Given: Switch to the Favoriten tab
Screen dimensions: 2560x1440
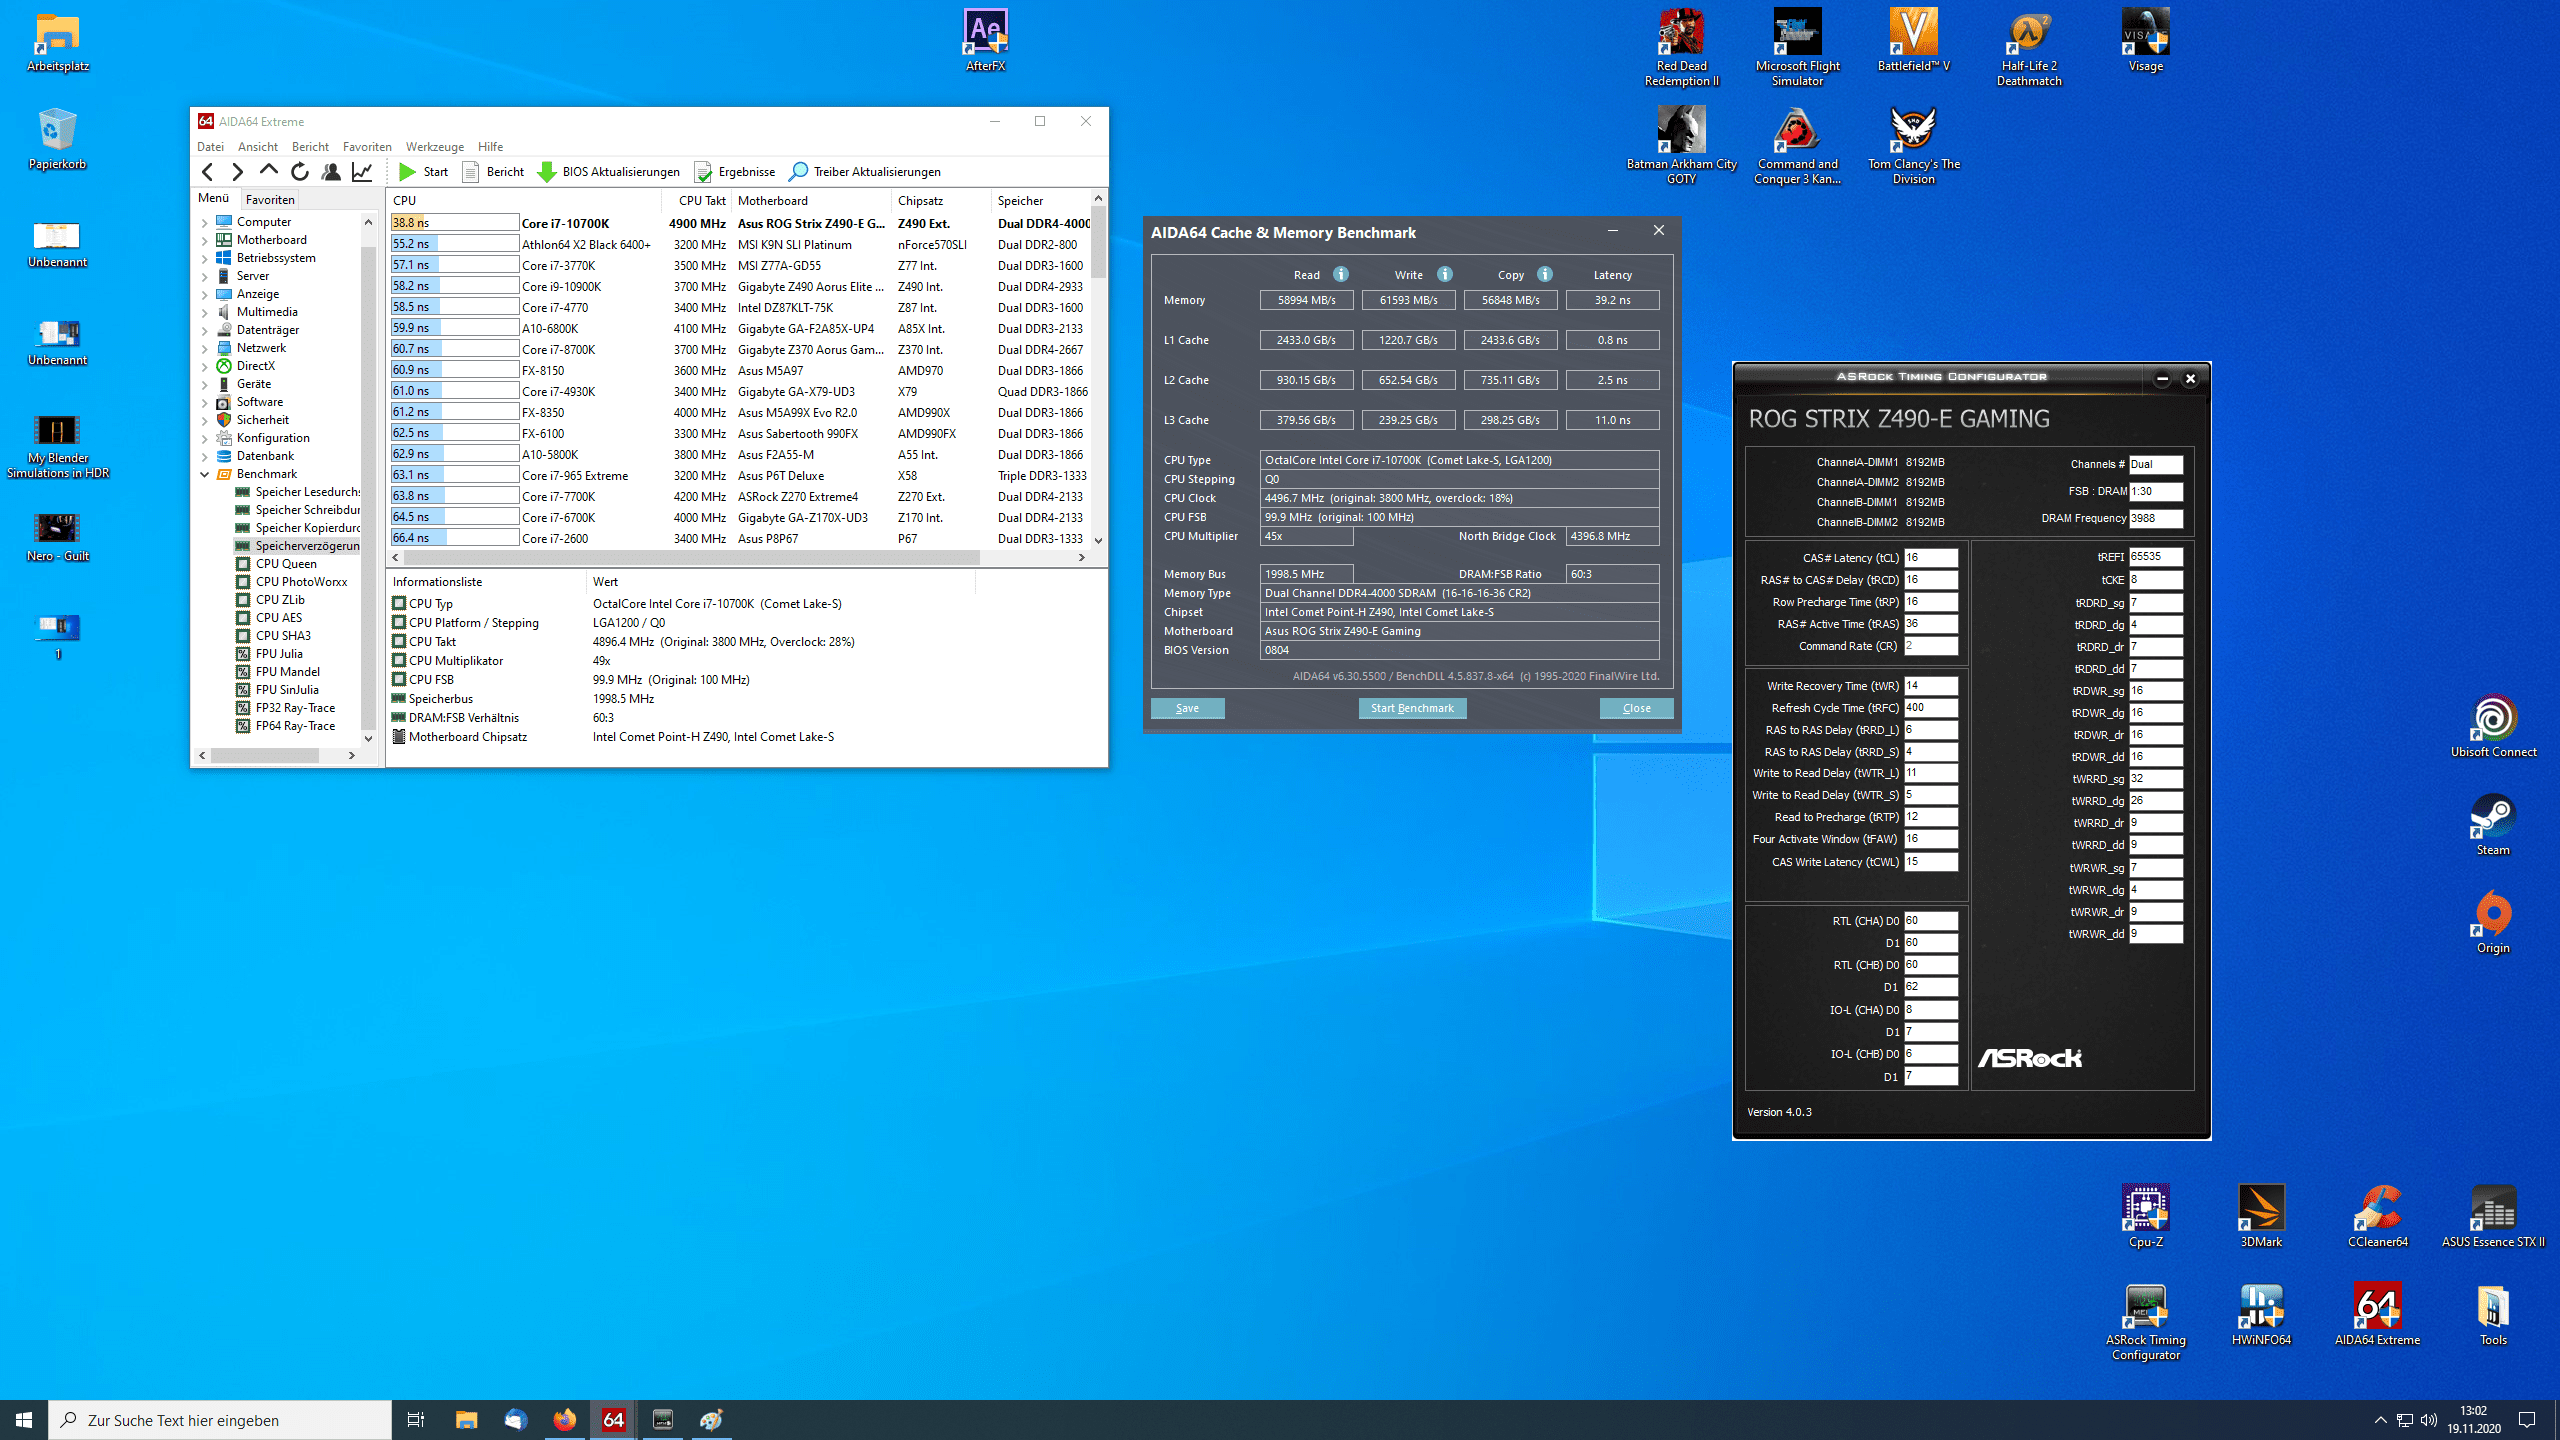Looking at the screenshot, I should 270,199.
